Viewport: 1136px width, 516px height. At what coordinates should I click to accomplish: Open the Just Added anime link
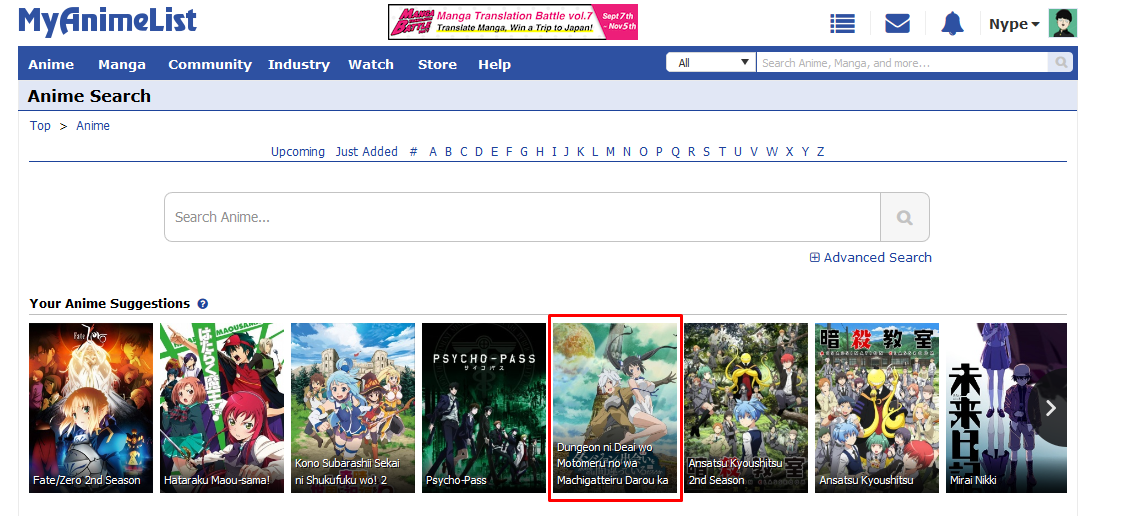(x=367, y=151)
